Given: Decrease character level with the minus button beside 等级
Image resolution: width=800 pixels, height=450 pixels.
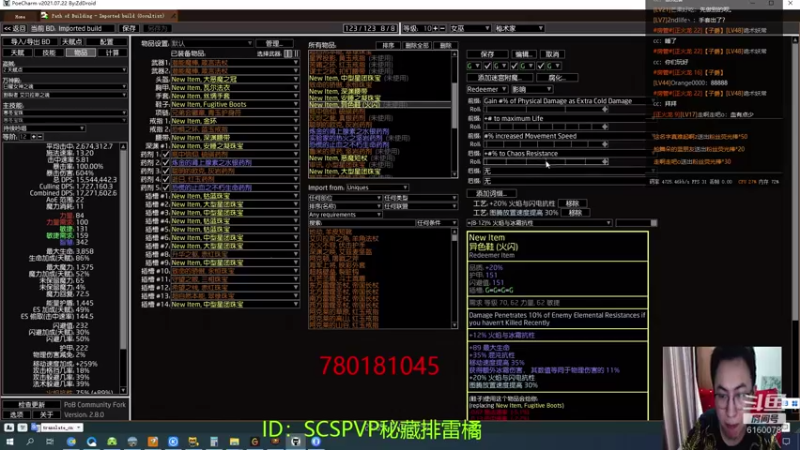Looking at the screenshot, I should pos(442,29).
